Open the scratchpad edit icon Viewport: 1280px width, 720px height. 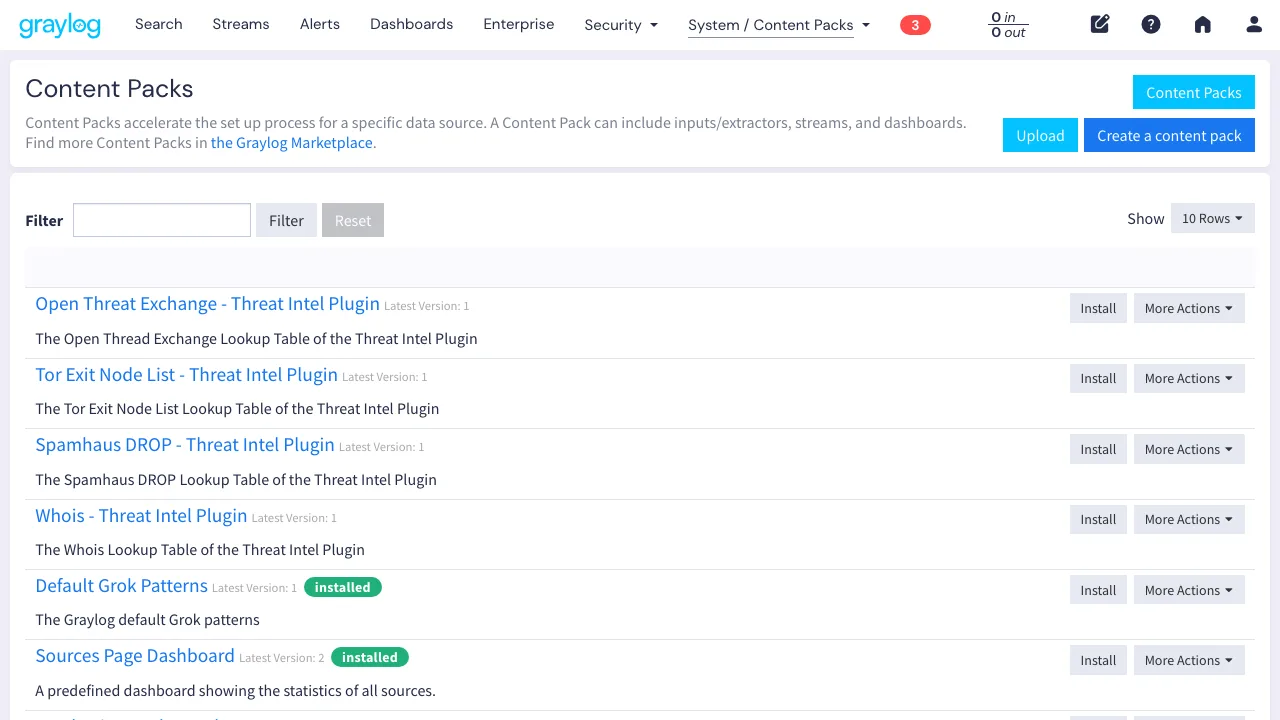pos(1100,24)
